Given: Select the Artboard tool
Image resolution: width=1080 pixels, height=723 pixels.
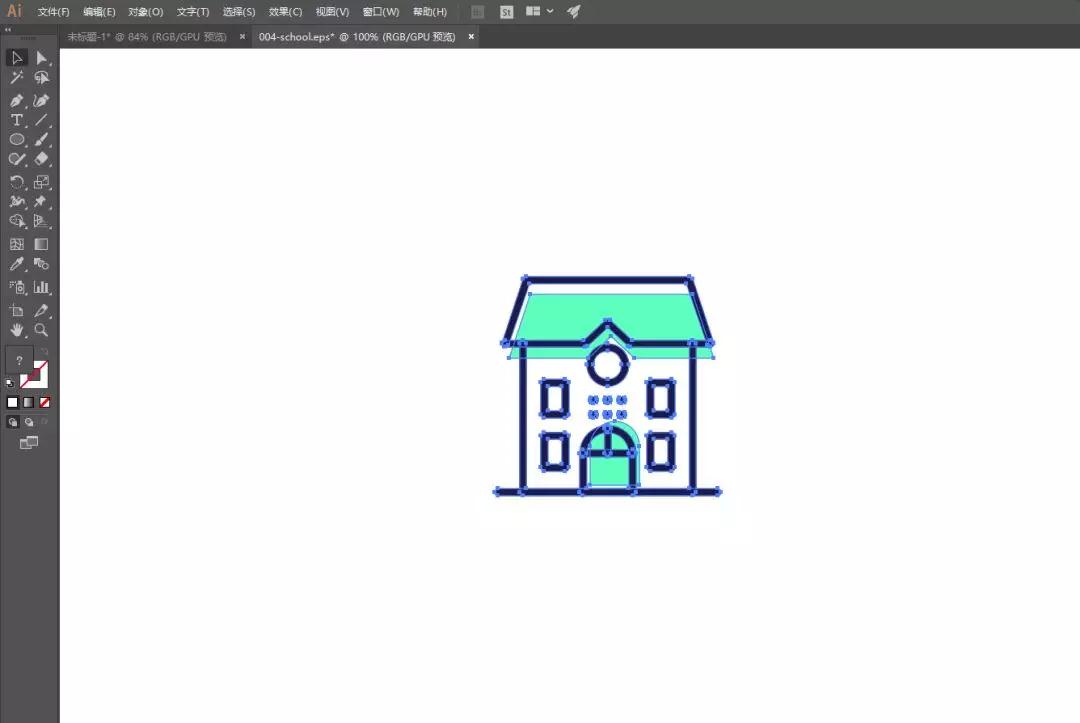Looking at the screenshot, I should (17, 311).
